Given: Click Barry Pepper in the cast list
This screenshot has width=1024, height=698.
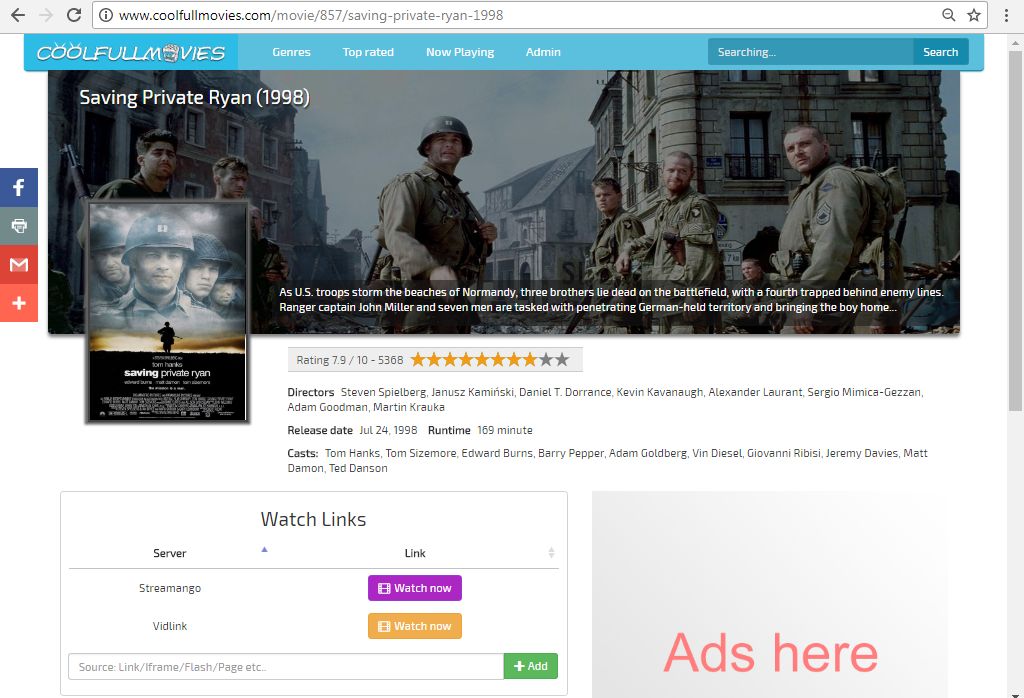Looking at the screenshot, I should tap(571, 453).
